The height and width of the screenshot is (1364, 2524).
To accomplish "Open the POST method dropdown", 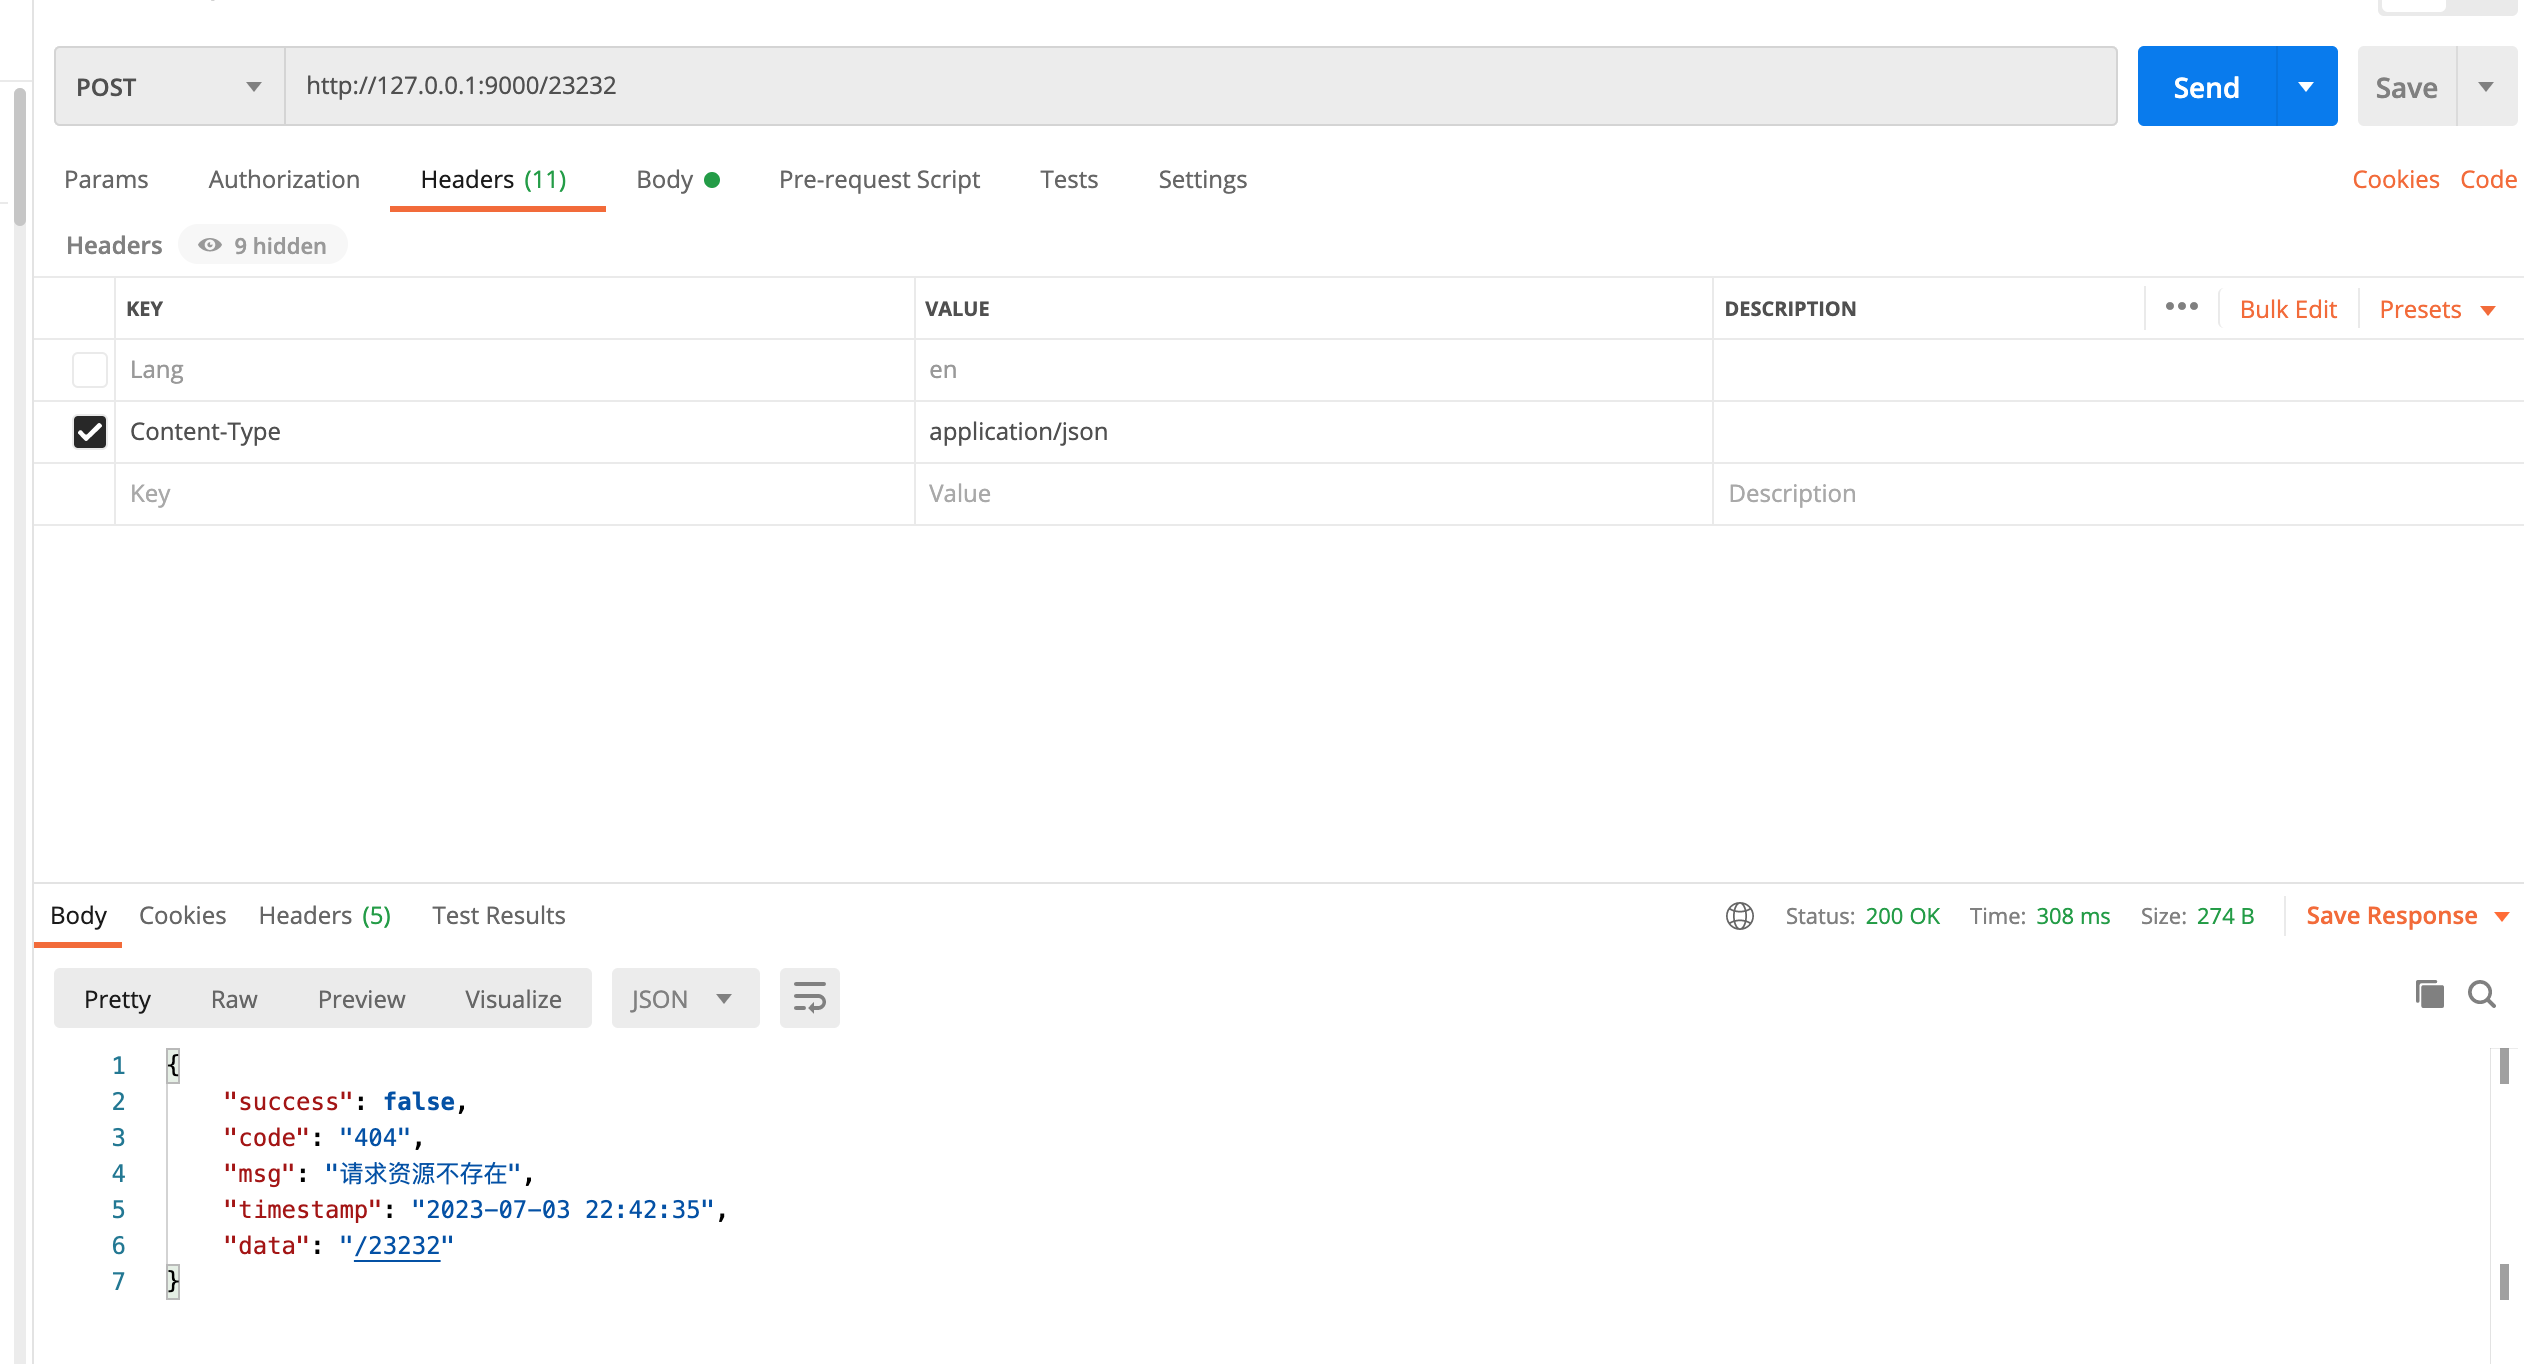I will [168, 87].
